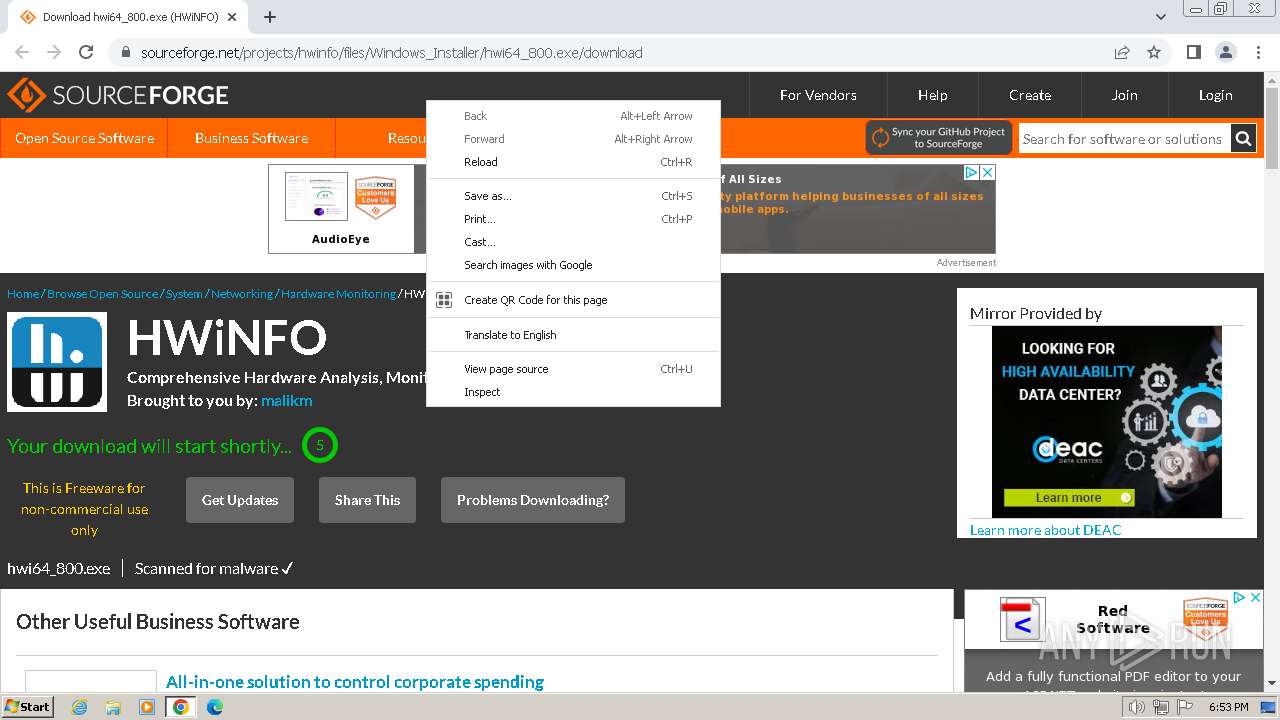
Task: Click the Problems Downloading? button
Action: [x=533, y=500]
